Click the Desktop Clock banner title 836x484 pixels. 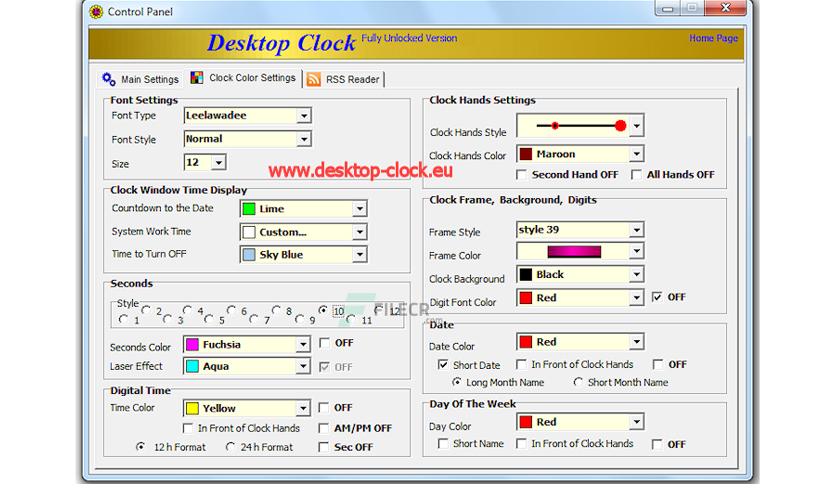click(x=282, y=43)
